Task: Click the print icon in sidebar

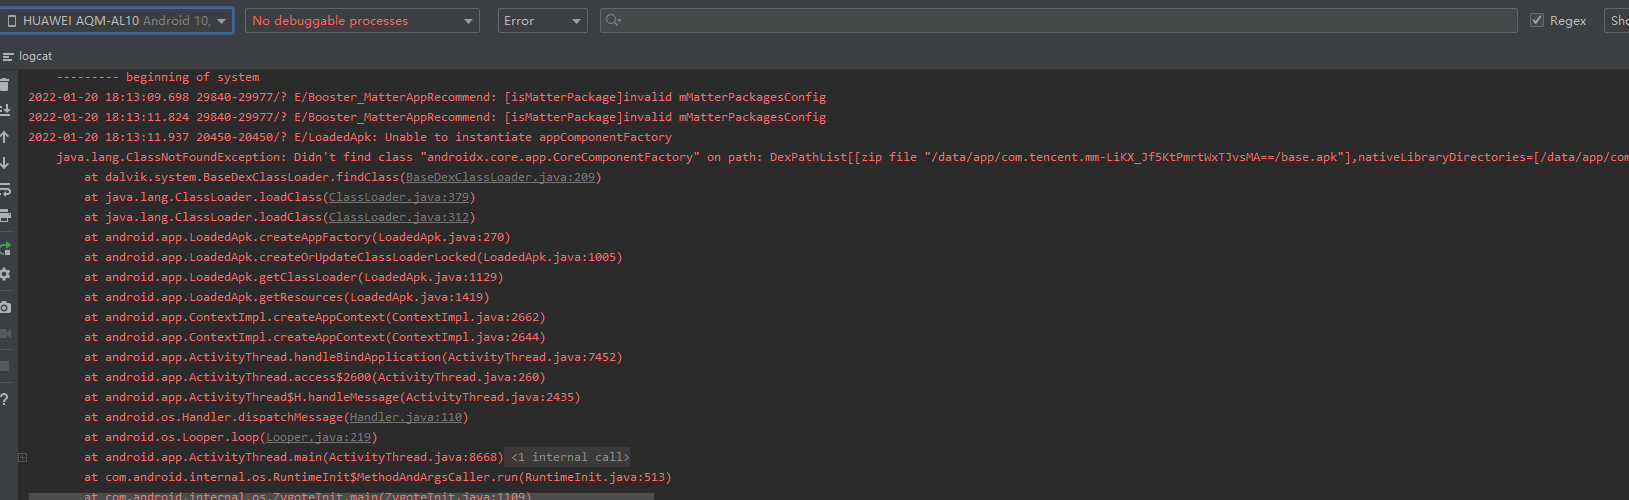Action: pyautogui.click(x=5, y=215)
